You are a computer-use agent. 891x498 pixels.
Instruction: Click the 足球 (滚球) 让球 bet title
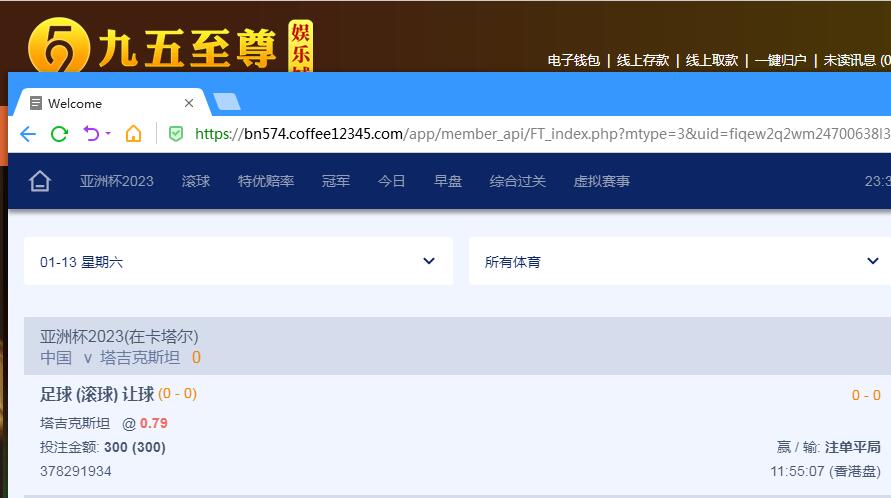[x=97, y=394]
